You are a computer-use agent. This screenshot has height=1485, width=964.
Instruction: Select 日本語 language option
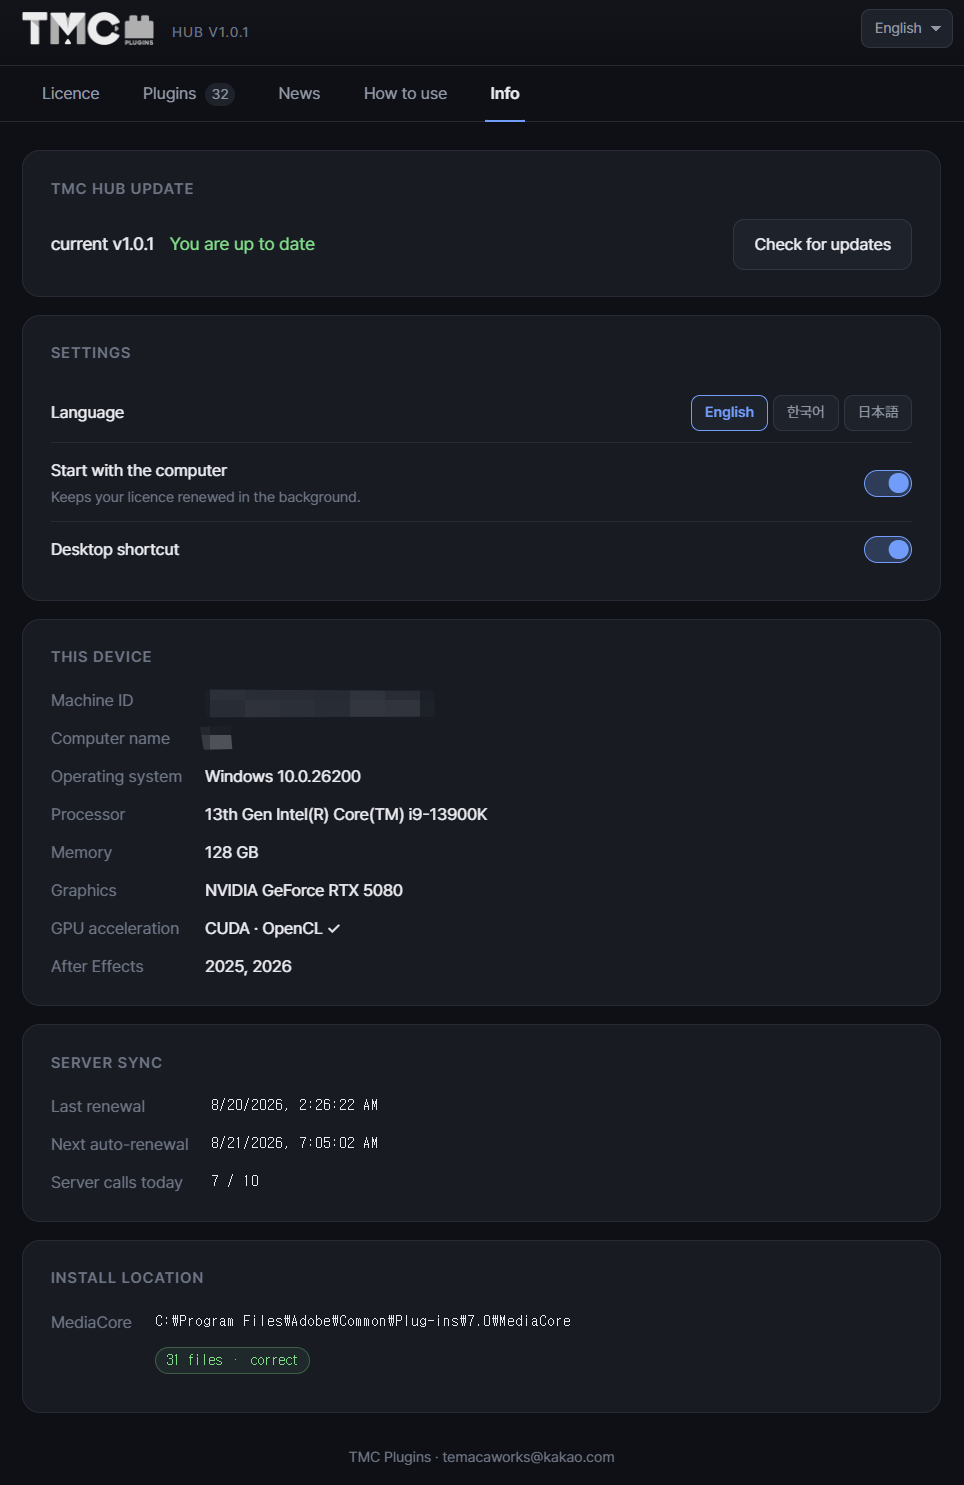pyautogui.click(x=878, y=412)
